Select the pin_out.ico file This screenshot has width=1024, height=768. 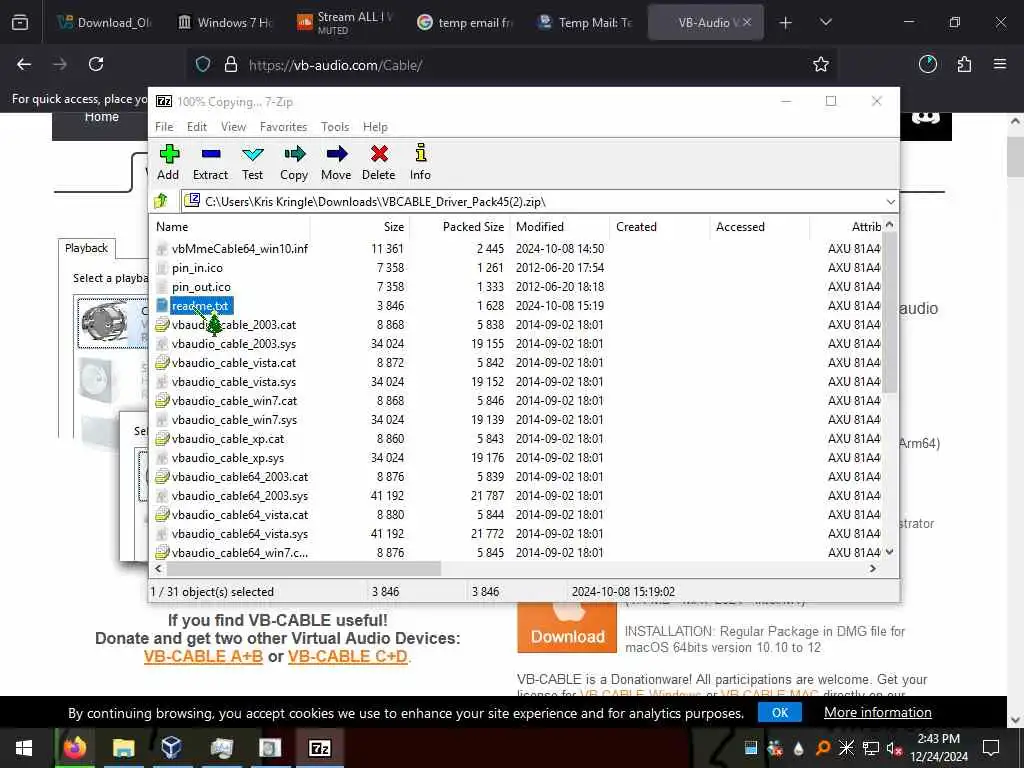click(x=201, y=287)
